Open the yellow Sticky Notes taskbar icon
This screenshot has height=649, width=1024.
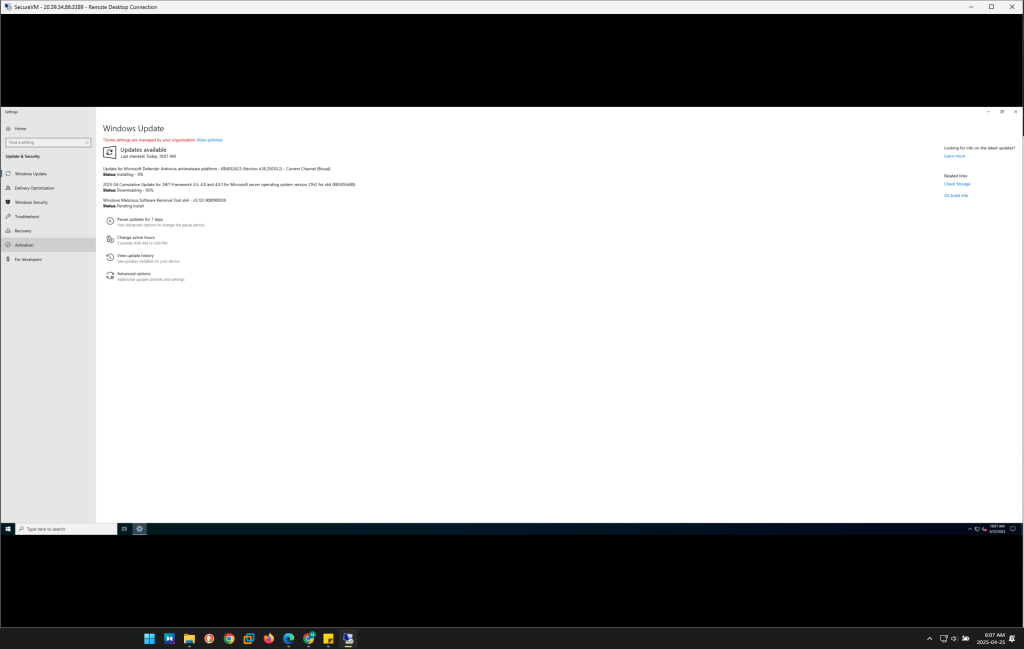pyautogui.click(x=328, y=639)
